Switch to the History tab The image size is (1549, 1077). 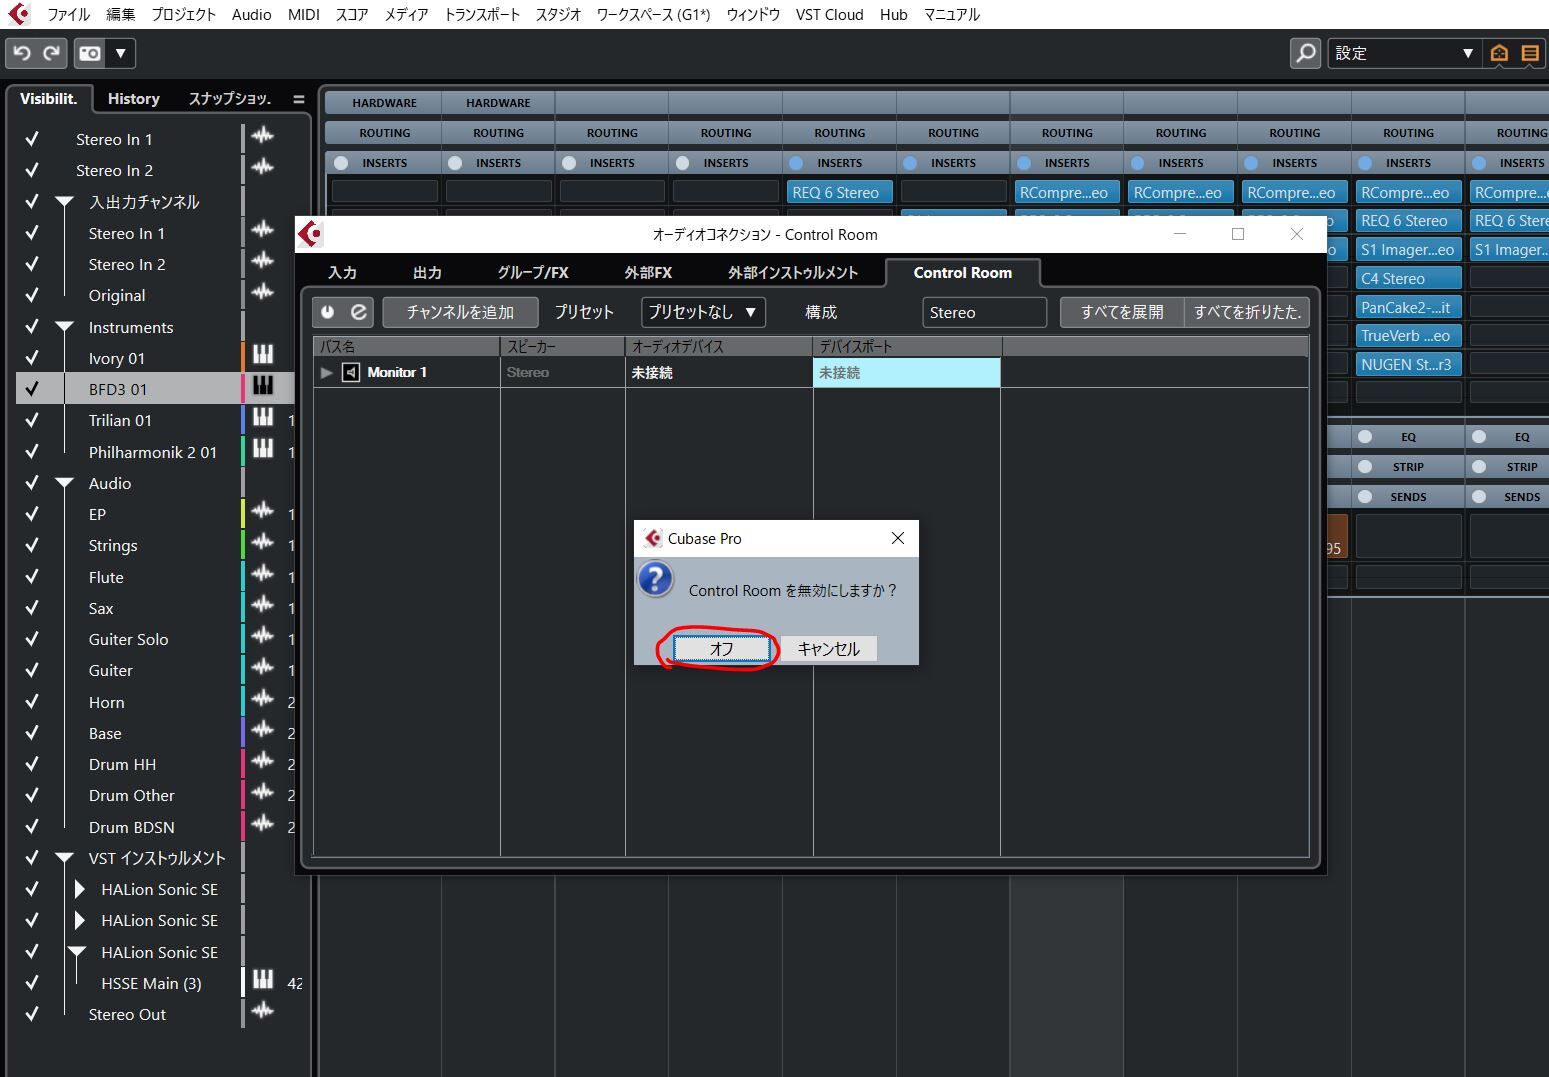(134, 98)
